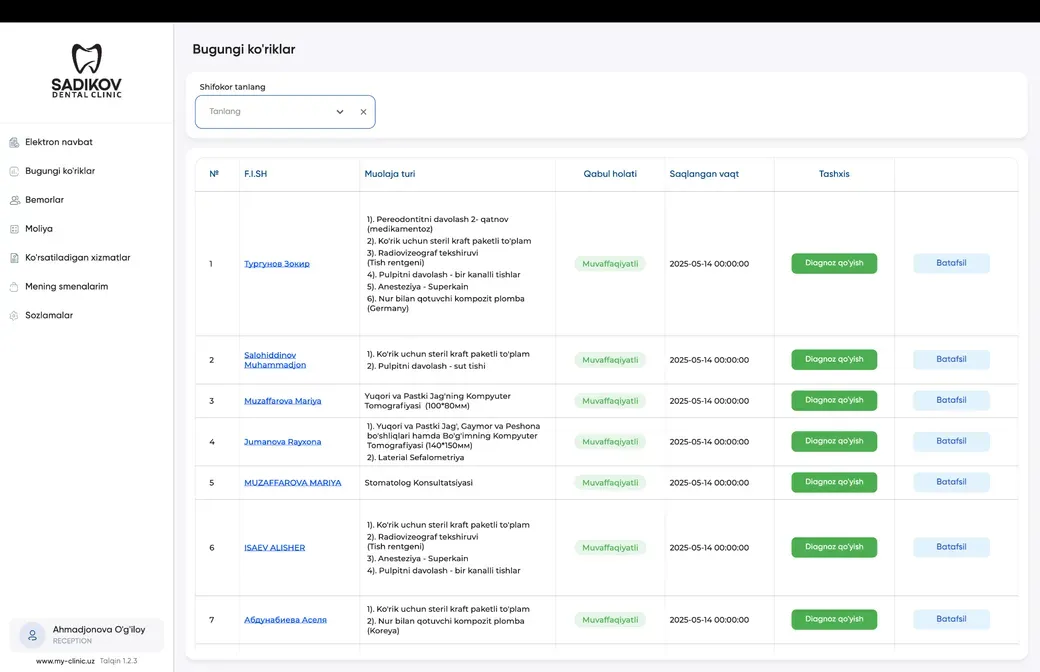The height and width of the screenshot is (672, 1040).
Task: Click the Moliya sidebar icon
Action: tap(14, 229)
